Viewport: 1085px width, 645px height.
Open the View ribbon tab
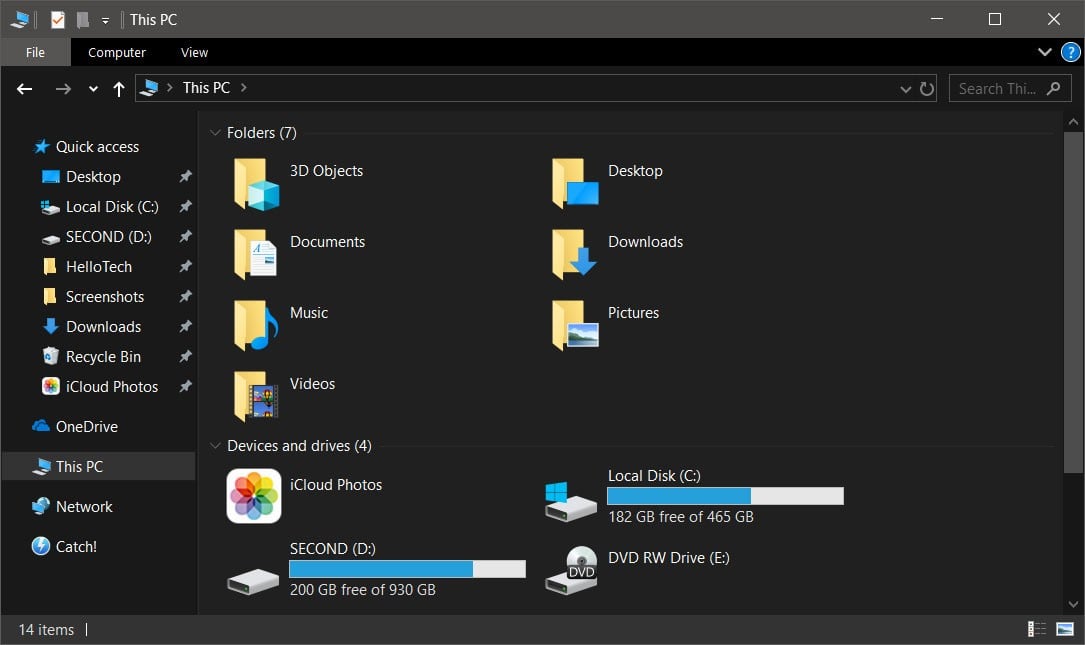194,52
